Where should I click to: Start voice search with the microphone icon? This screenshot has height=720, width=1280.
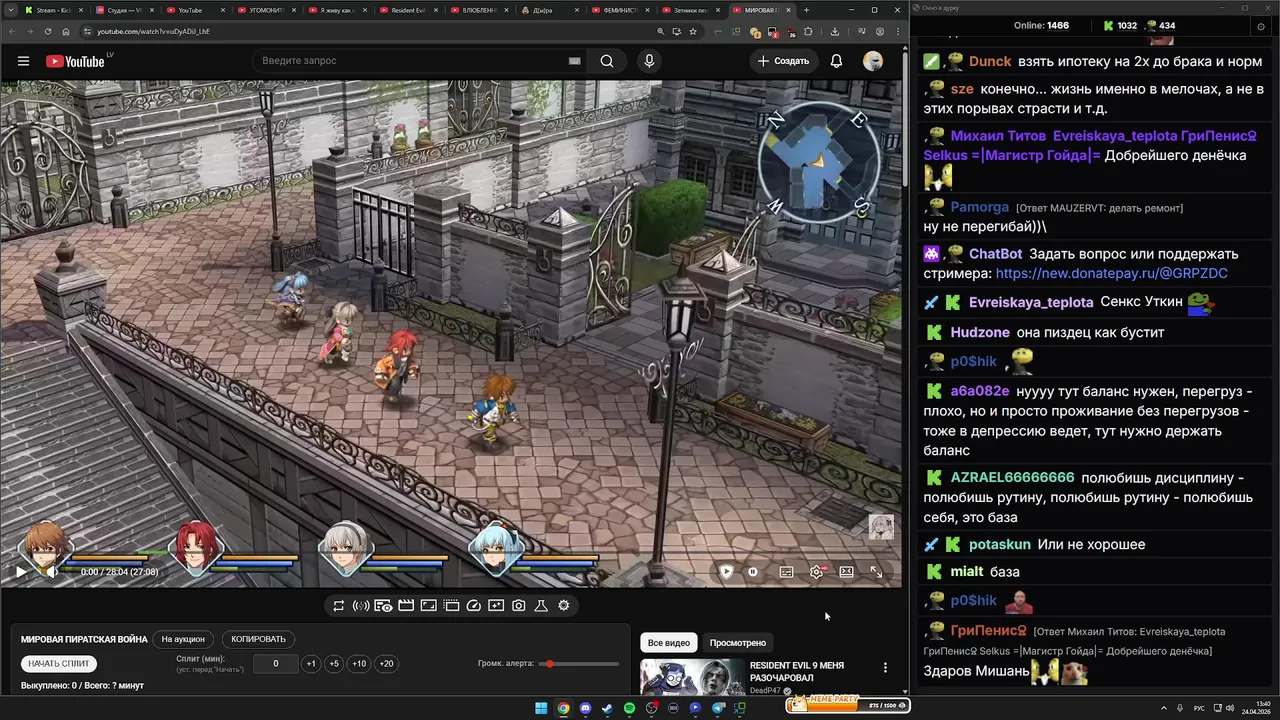649,61
